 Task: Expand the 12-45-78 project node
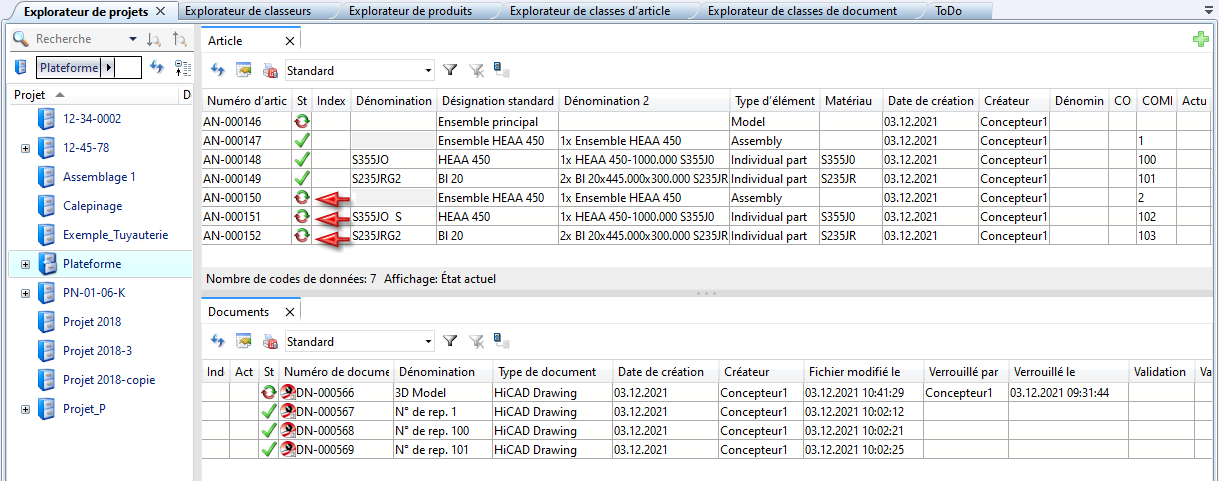[25, 148]
